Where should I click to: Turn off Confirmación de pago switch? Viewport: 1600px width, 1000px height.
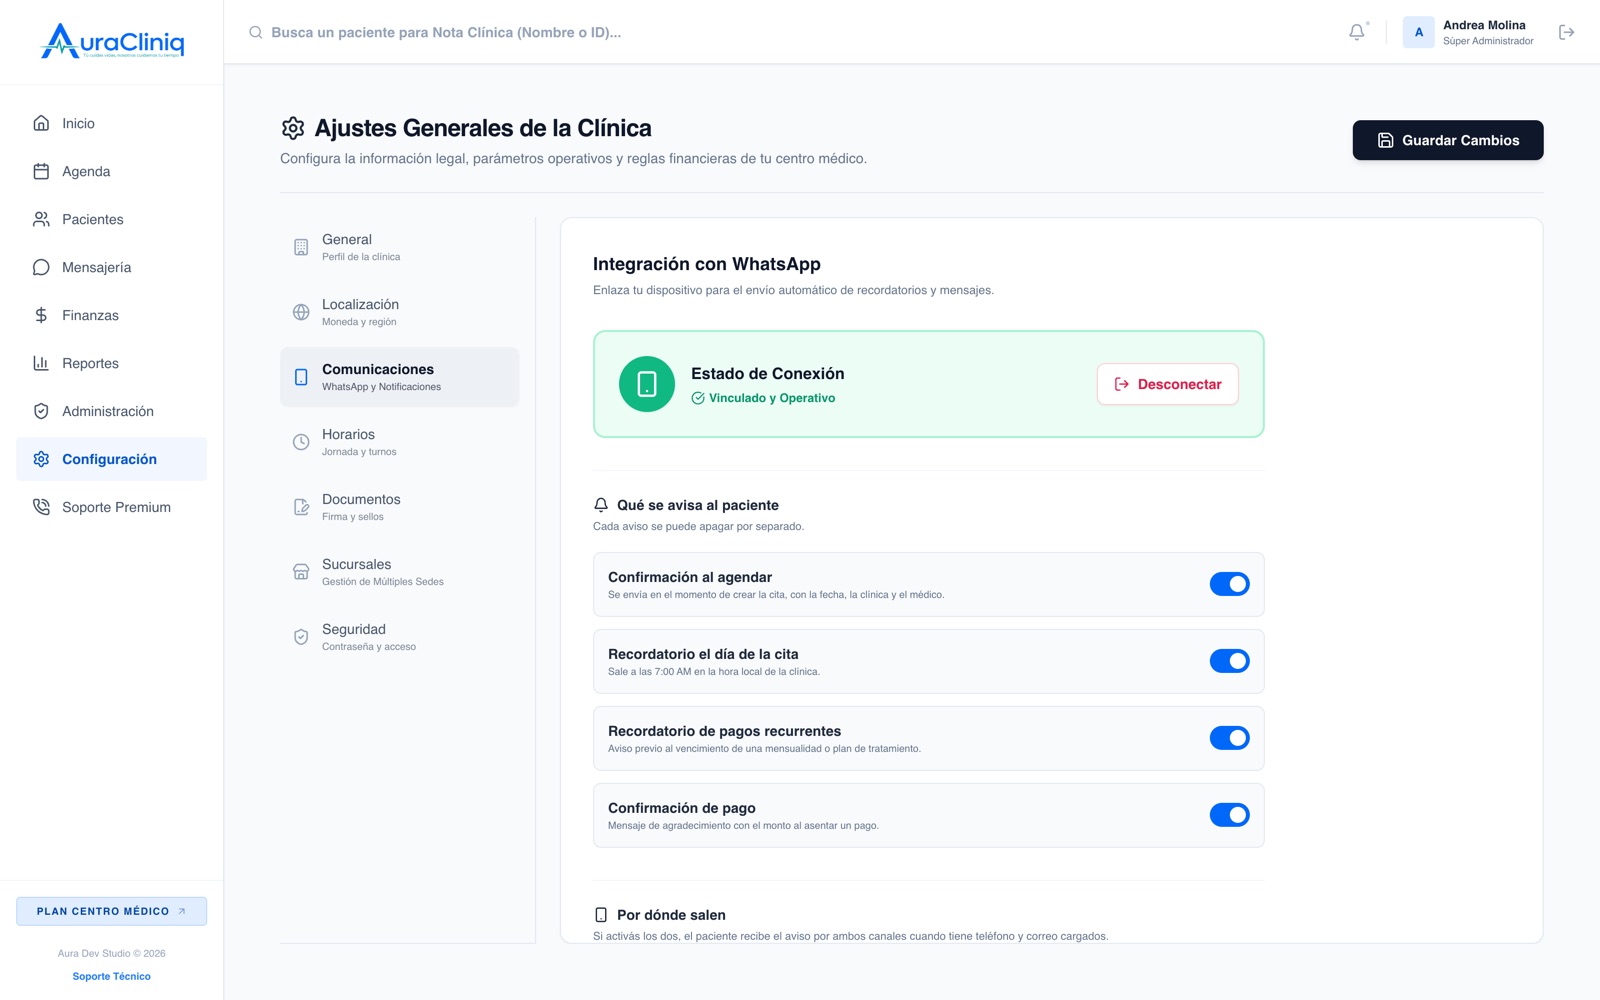(x=1230, y=815)
